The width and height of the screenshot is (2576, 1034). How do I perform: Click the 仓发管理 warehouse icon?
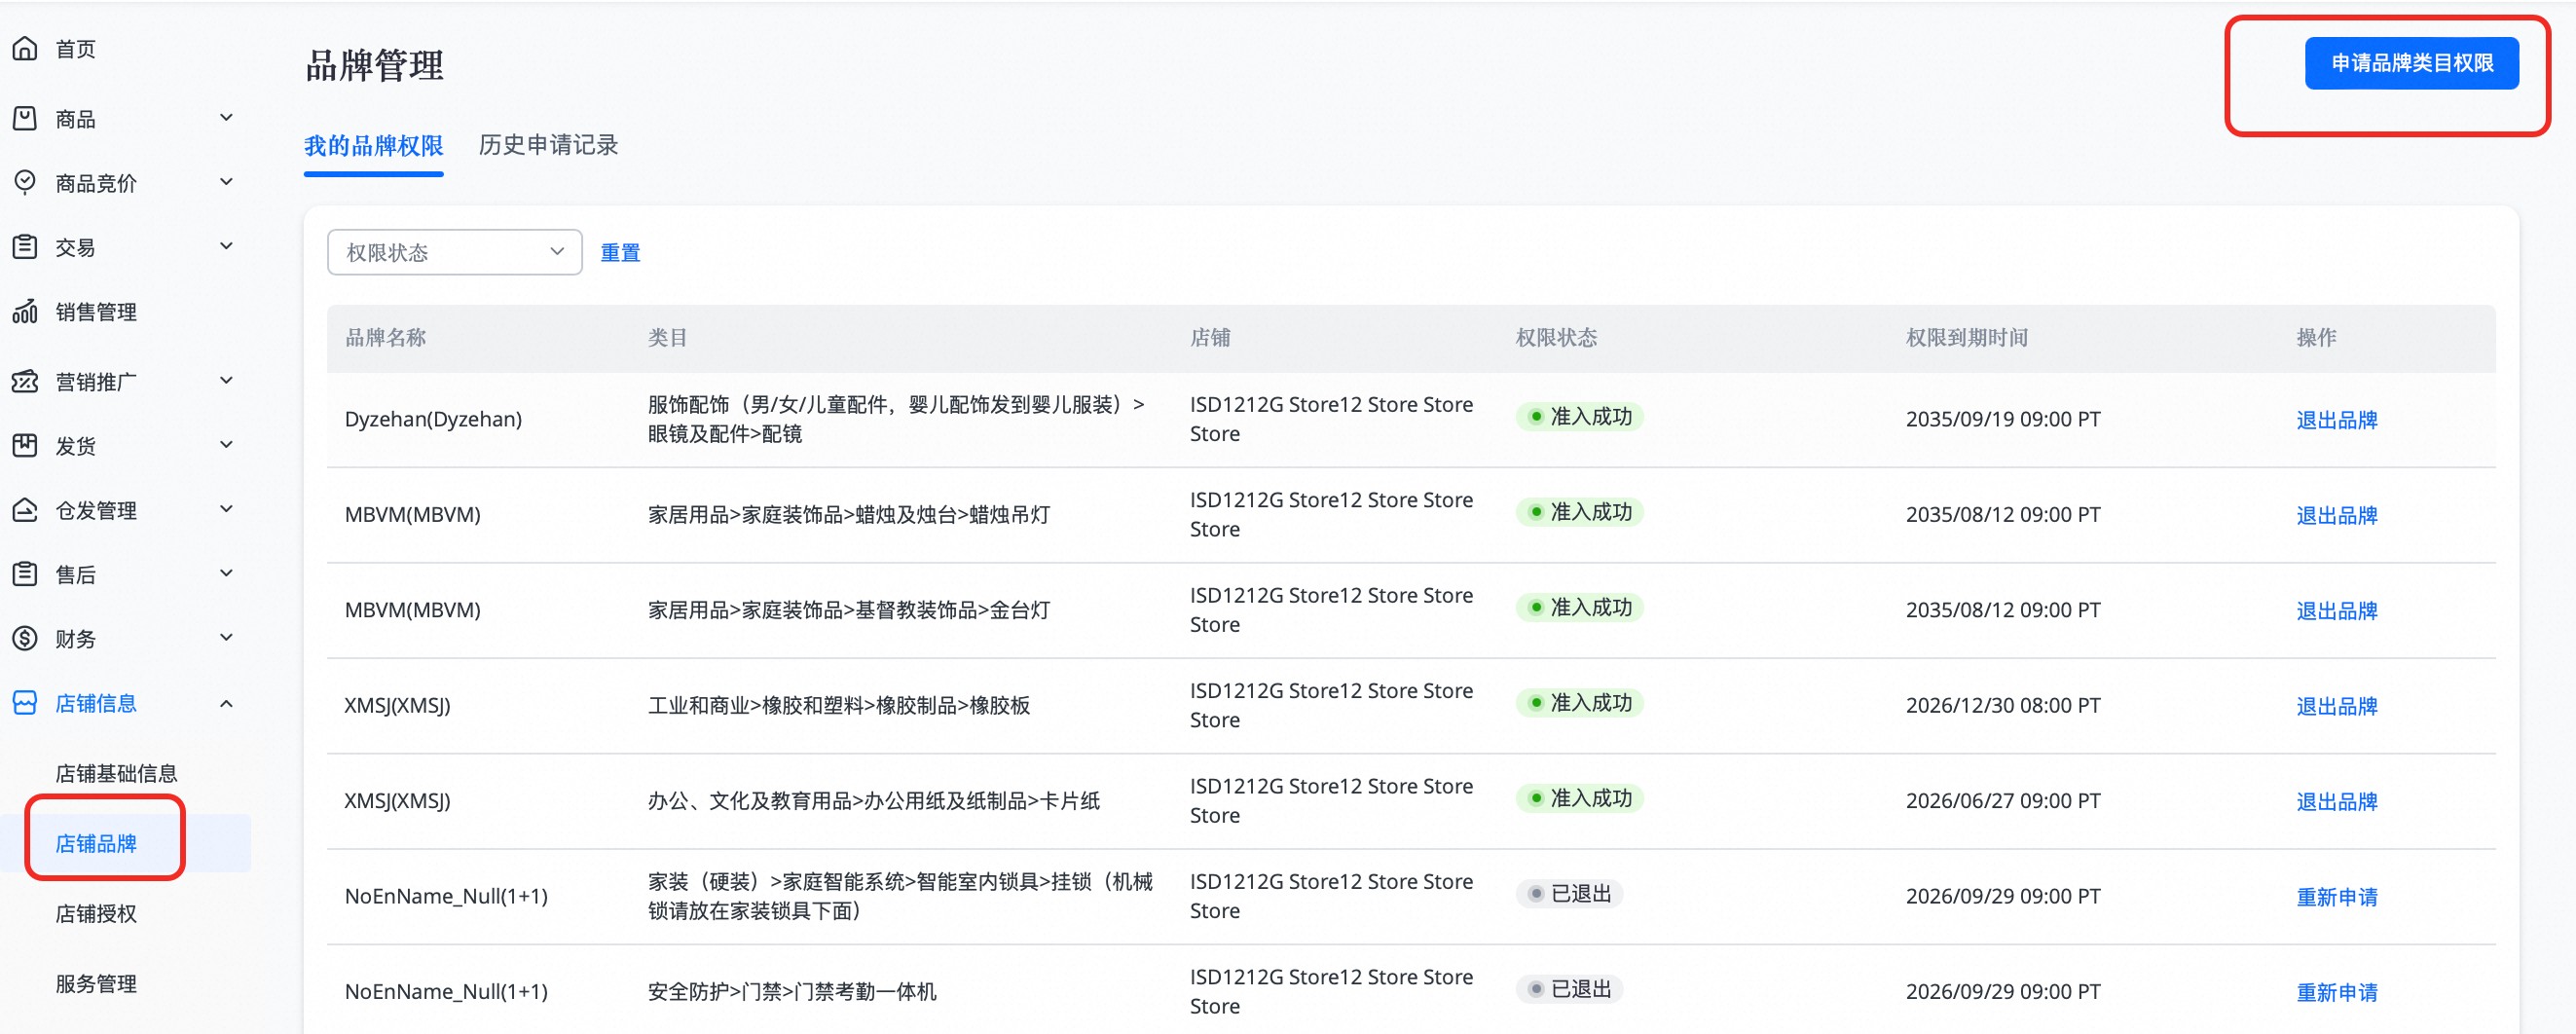point(25,510)
